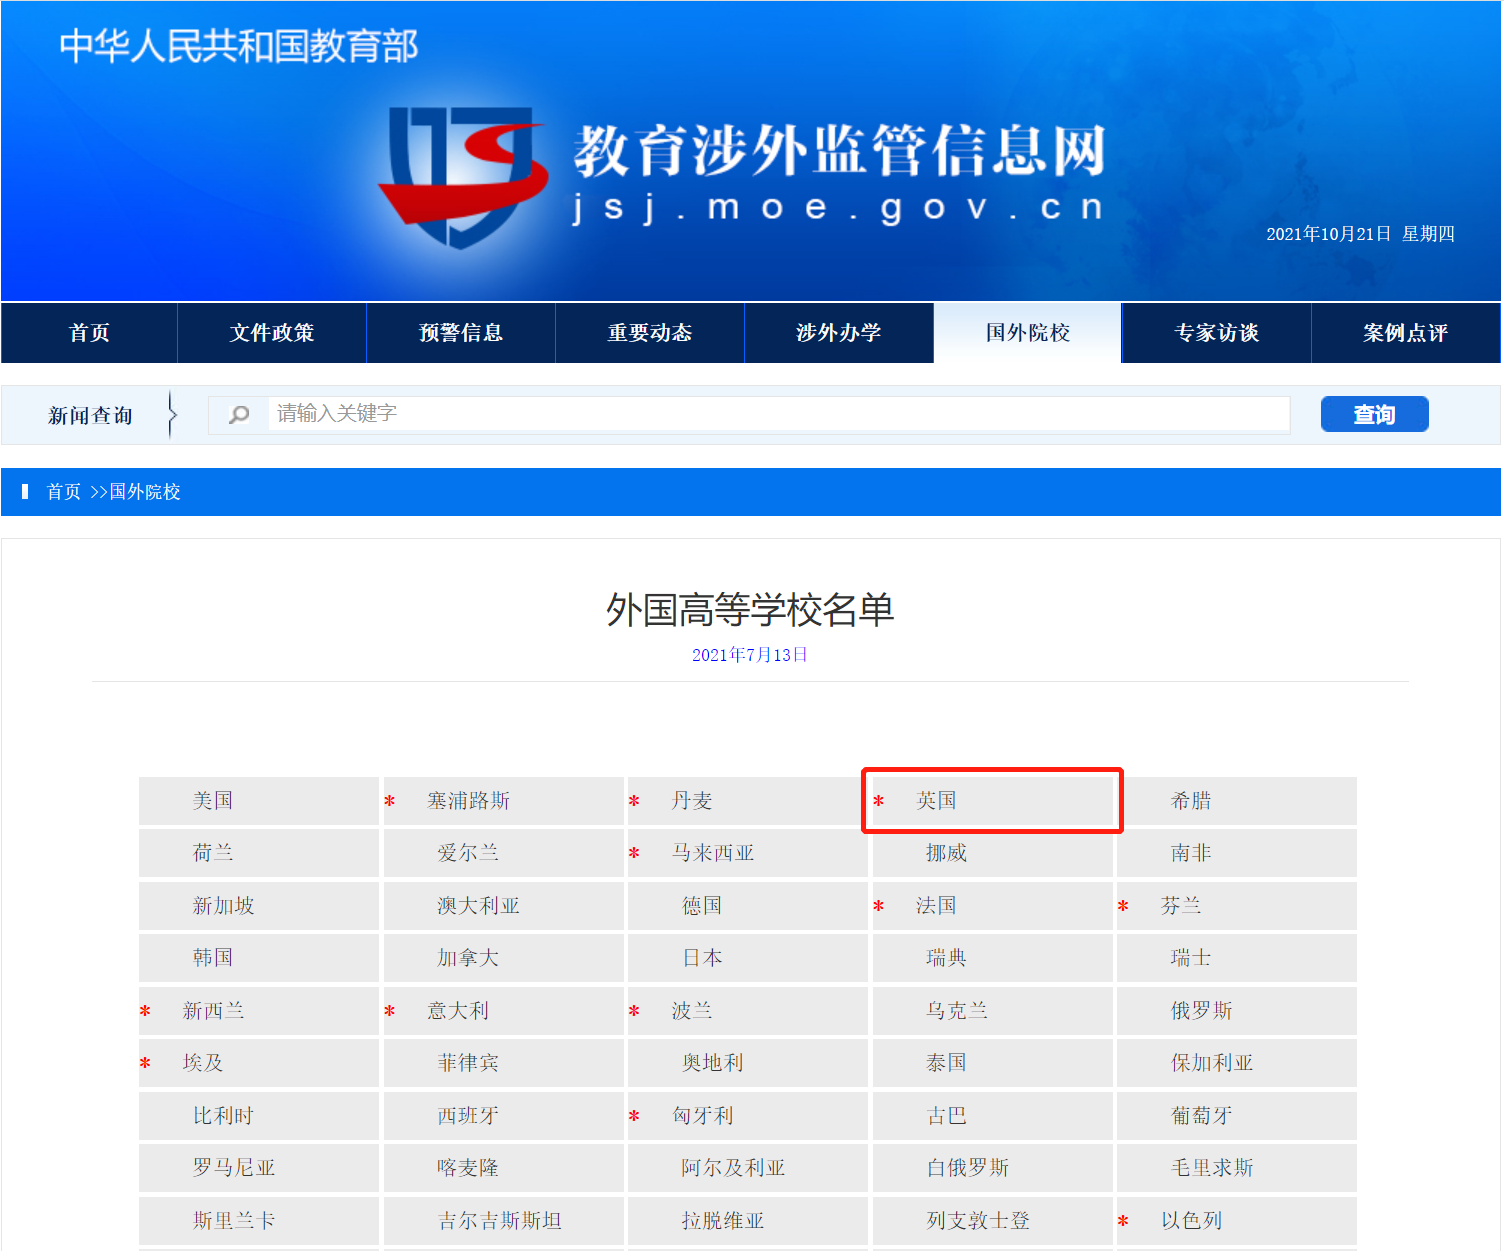Screen dimensions: 1504x1251
Task: Select the 国外院校 tab in the navigation bar
Action: [1028, 333]
